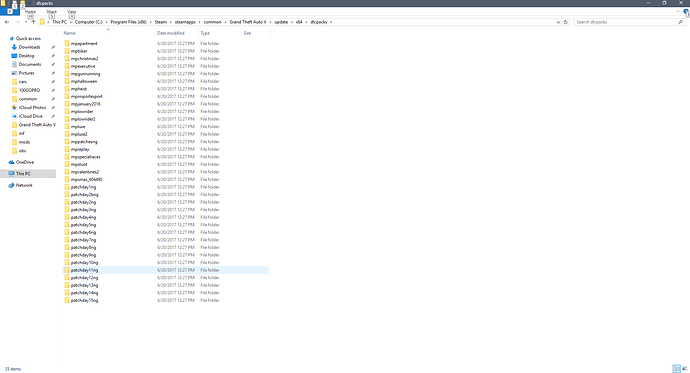Viewport: 690px width, 373px height.
Task: Select Quick access in navigation pane
Action: click(28, 39)
